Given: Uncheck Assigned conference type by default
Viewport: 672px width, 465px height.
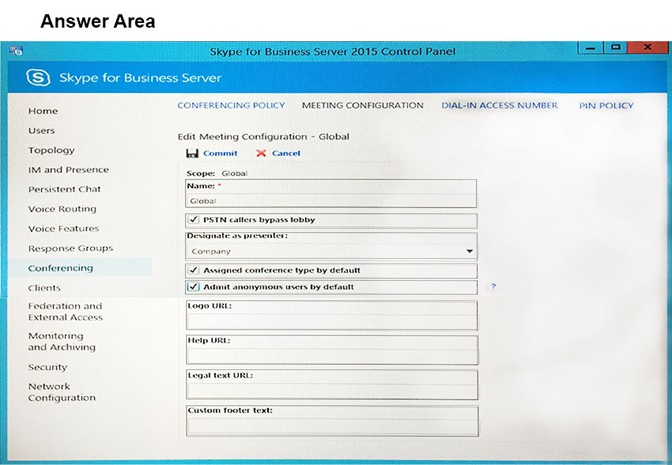Looking at the screenshot, I should coord(194,270).
